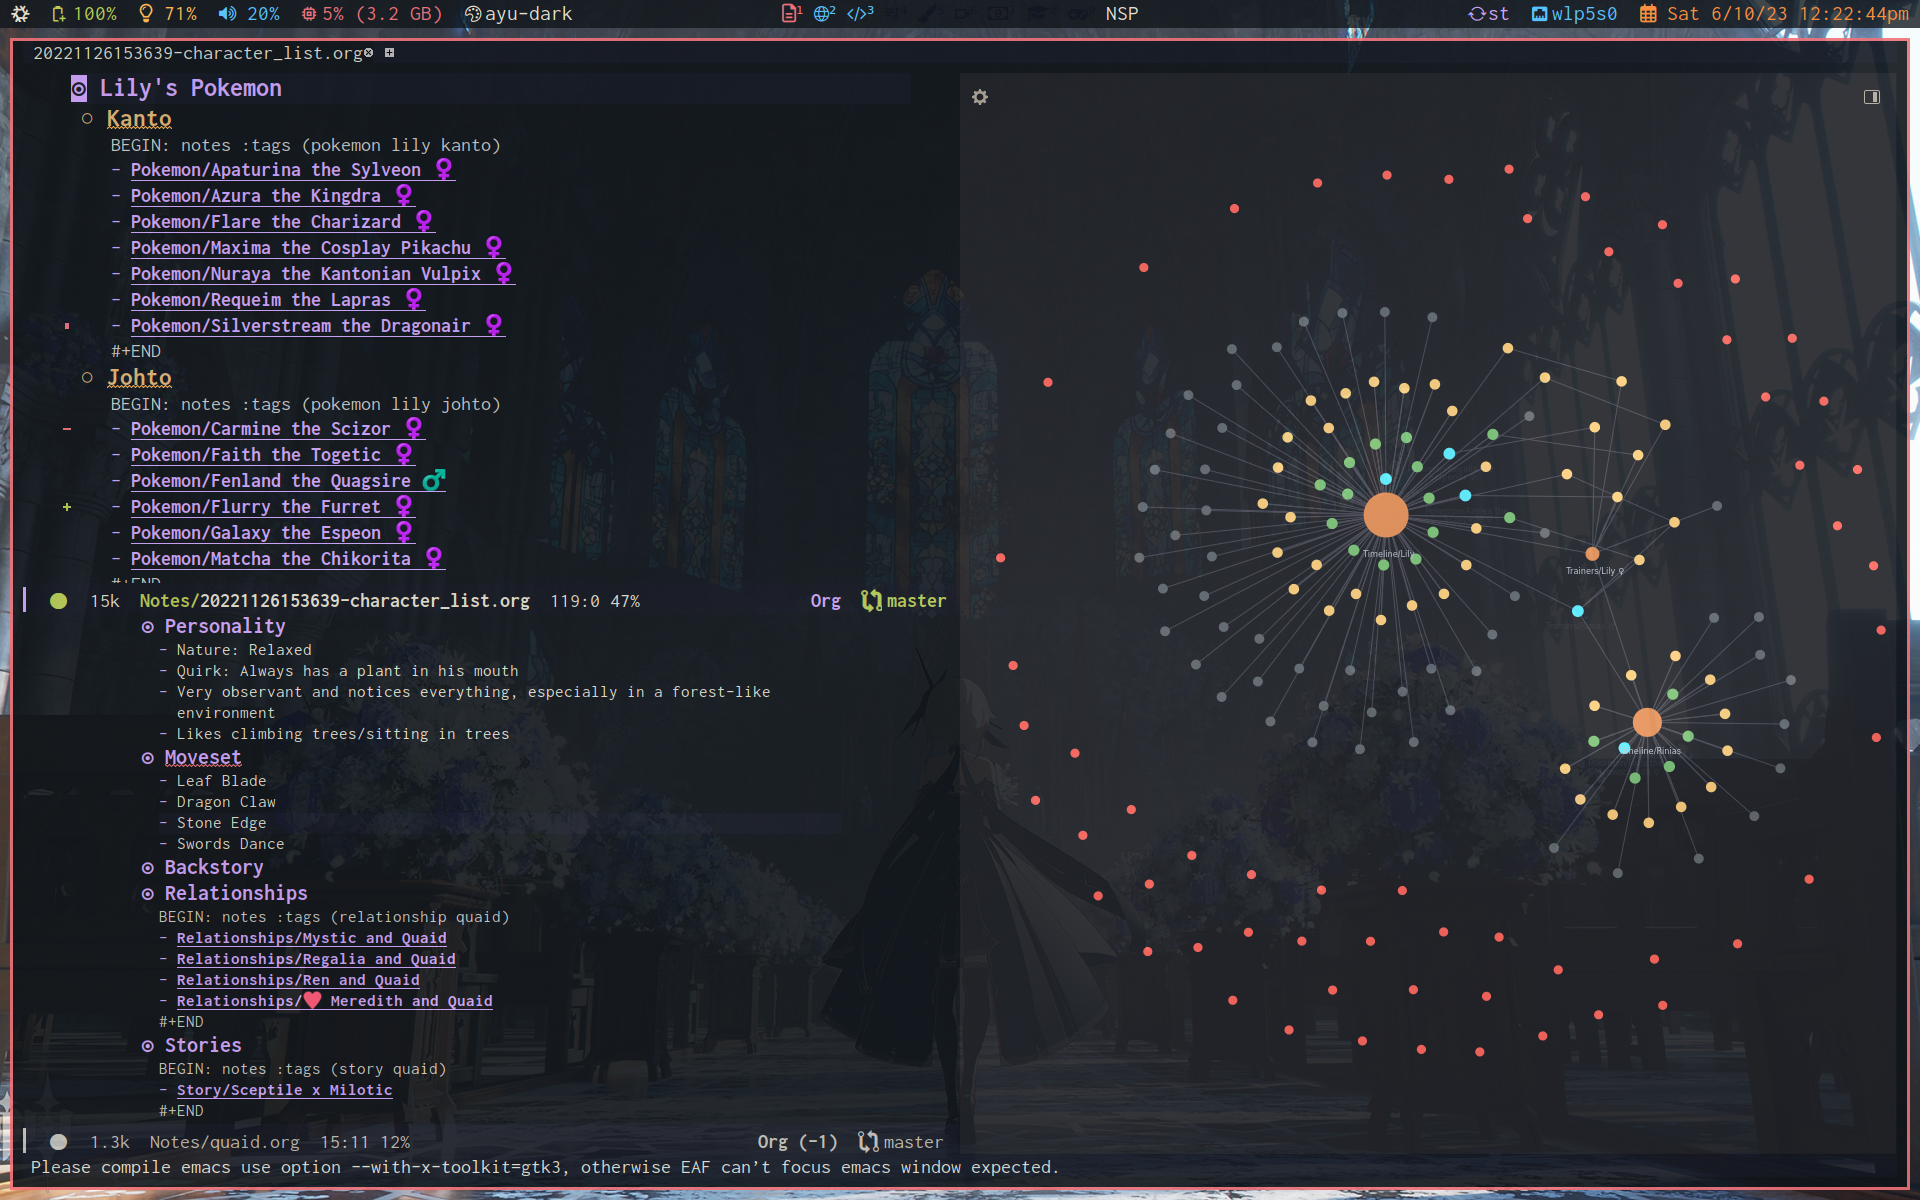The width and height of the screenshot is (1920, 1200).
Task: Click the large Timeline/Lily graph node
Action: (x=1385, y=515)
